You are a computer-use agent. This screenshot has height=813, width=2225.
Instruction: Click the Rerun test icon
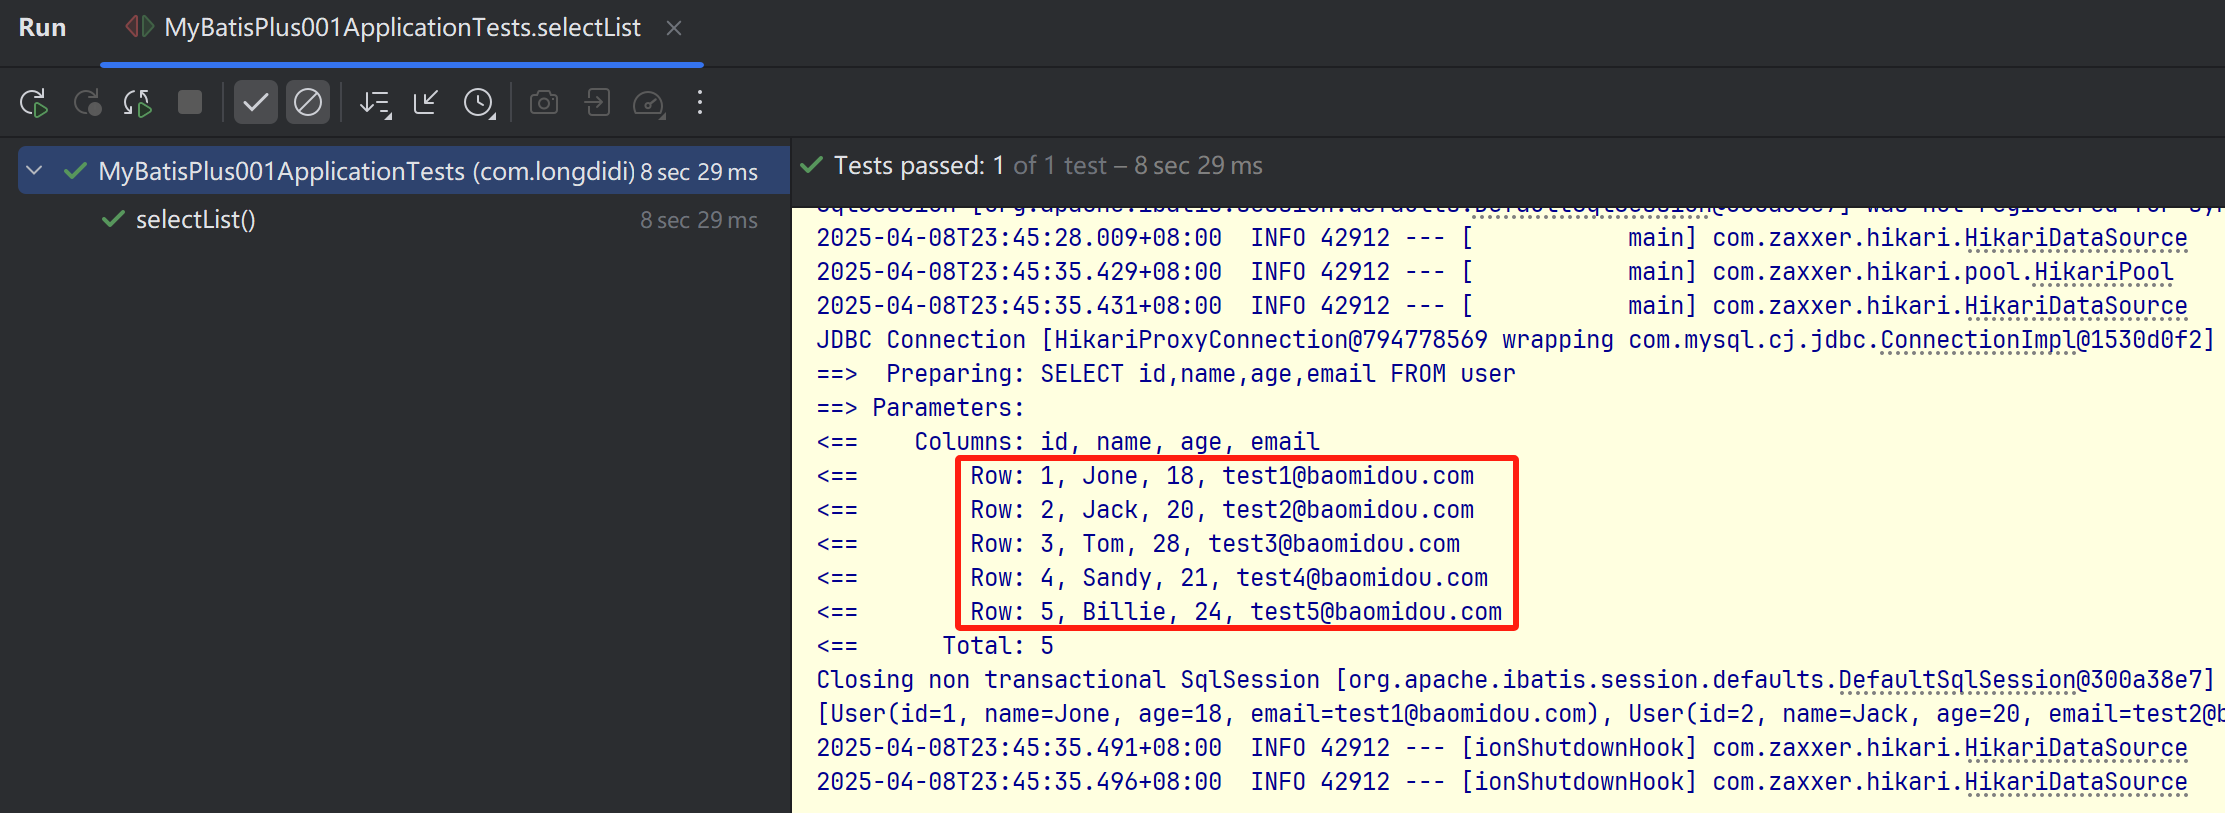pyautogui.click(x=34, y=103)
